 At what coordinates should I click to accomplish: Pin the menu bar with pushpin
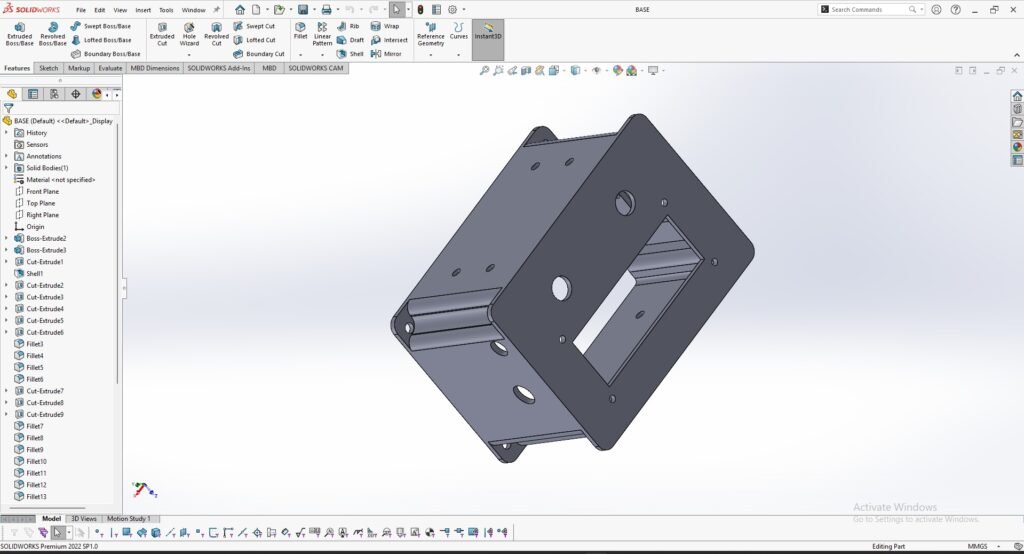click(x=216, y=10)
